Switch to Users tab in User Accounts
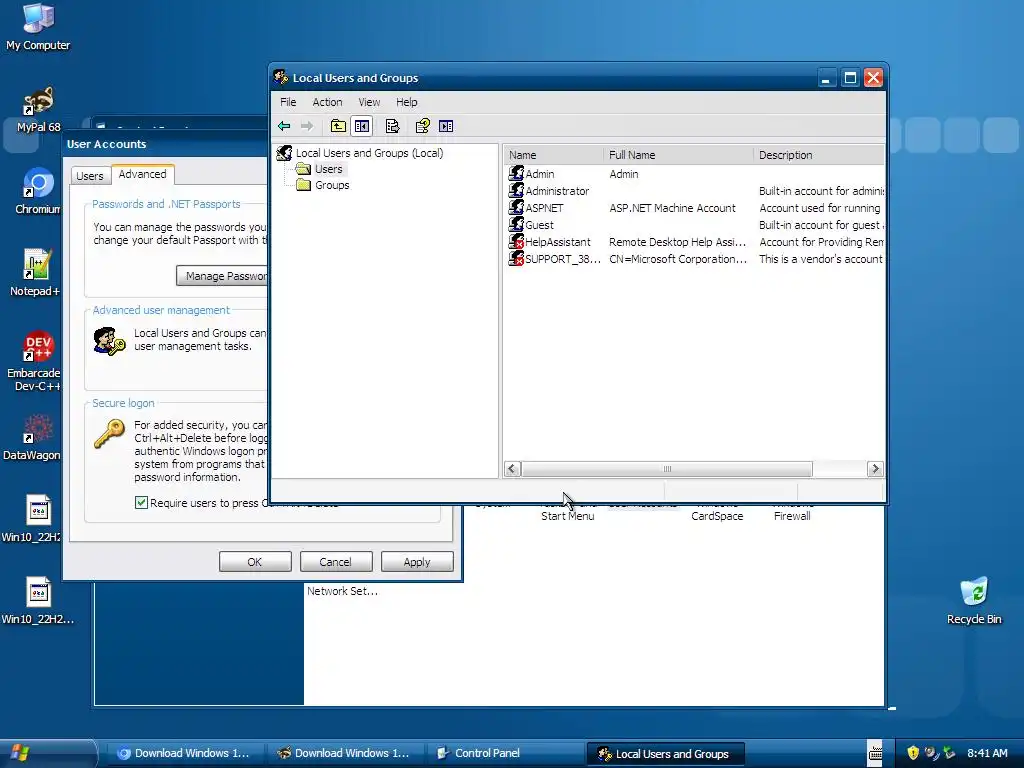Image resolution: width=1024 pixels, height=768 pixels. click(x=89, y=176)
